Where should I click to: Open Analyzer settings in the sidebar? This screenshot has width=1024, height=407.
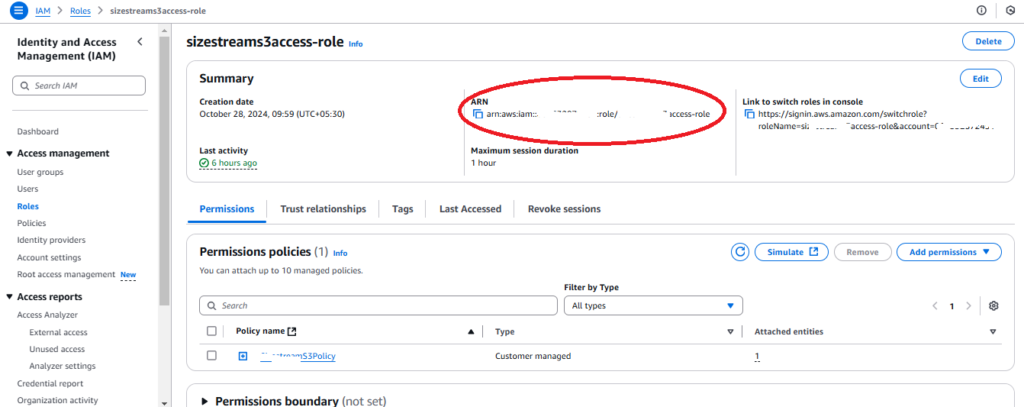[62, 366]
